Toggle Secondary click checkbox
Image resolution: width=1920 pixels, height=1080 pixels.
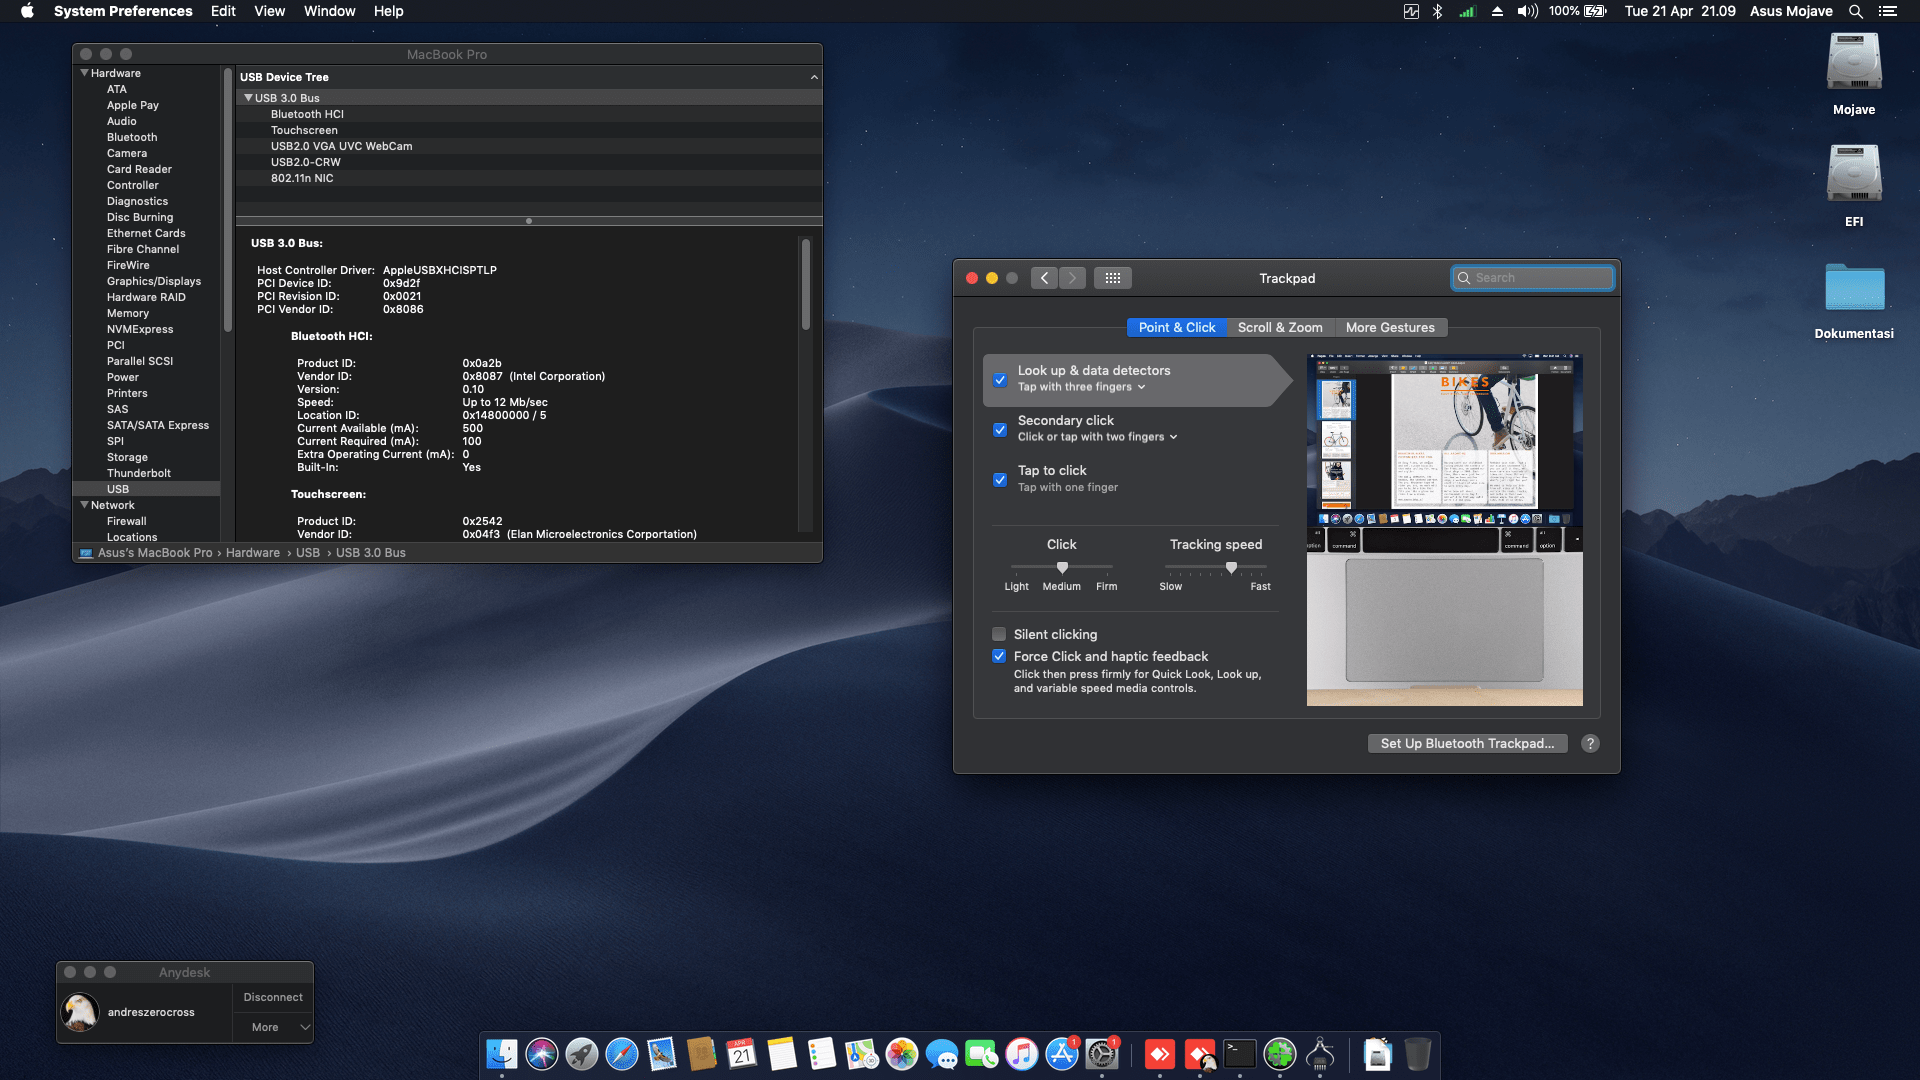pos(999,430)
